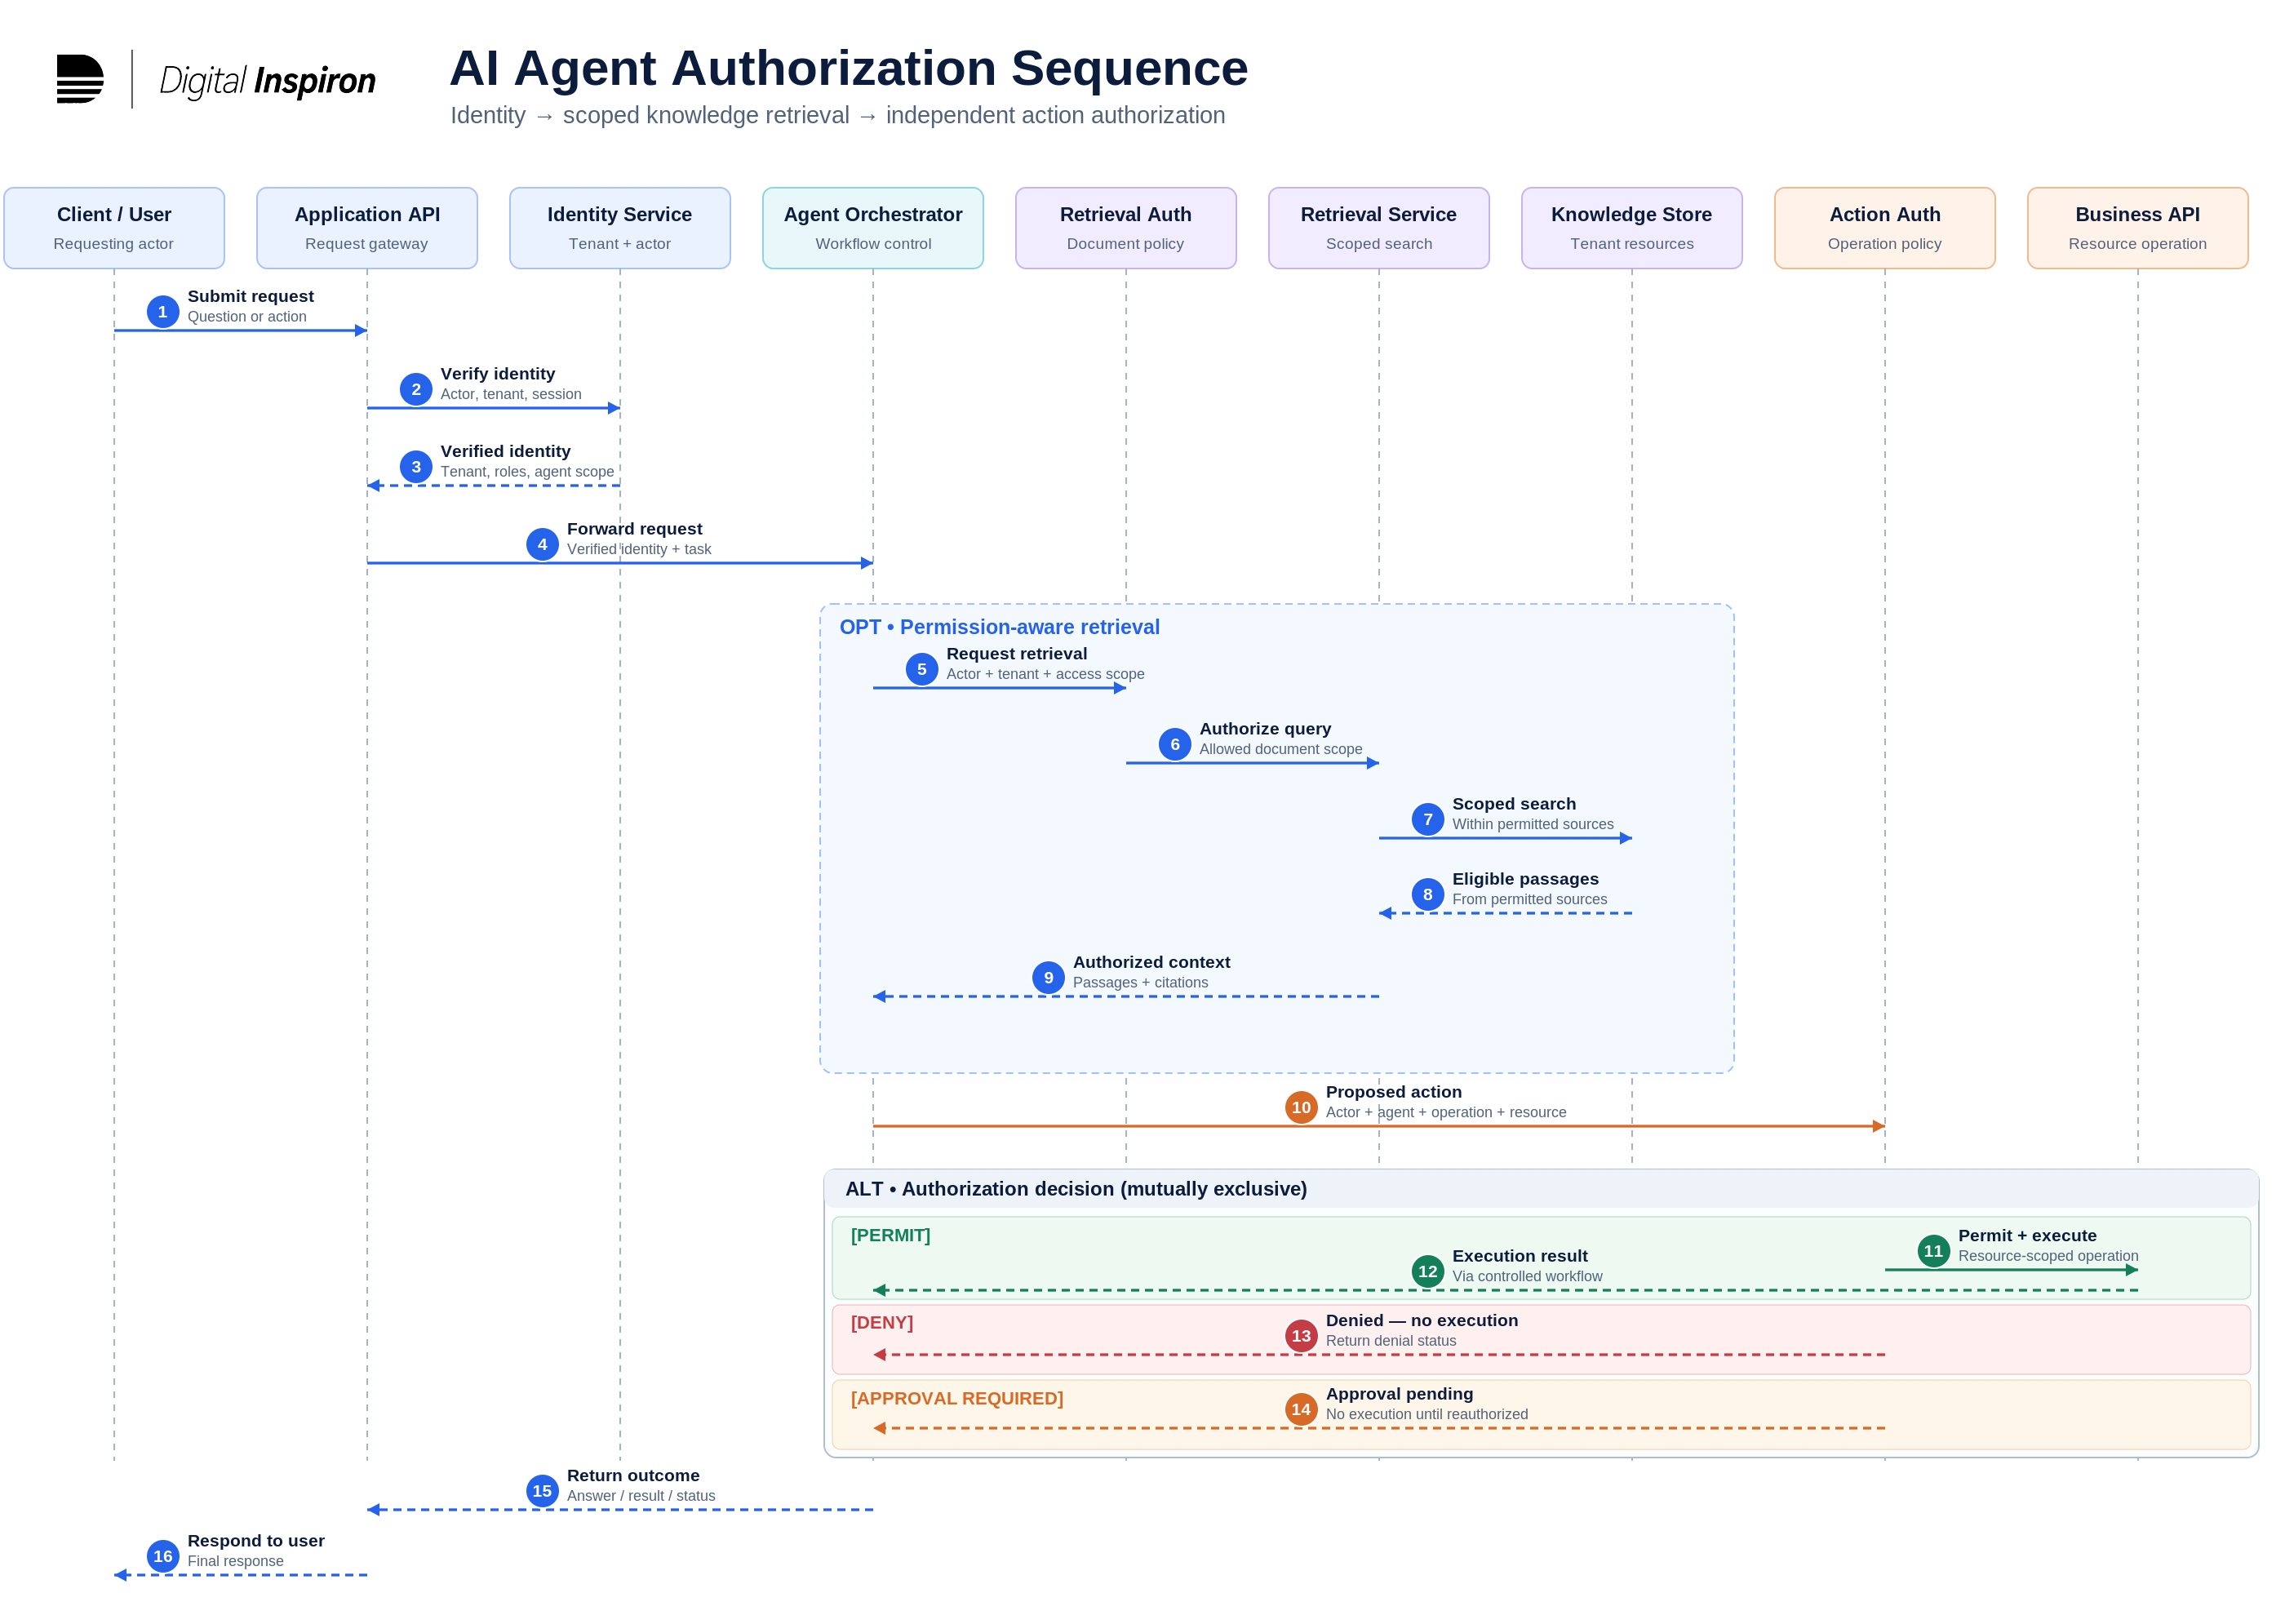
Task: Click the subtitle starting with "Identity → scoped knowledge retrieval"
Action: (837, 115)
